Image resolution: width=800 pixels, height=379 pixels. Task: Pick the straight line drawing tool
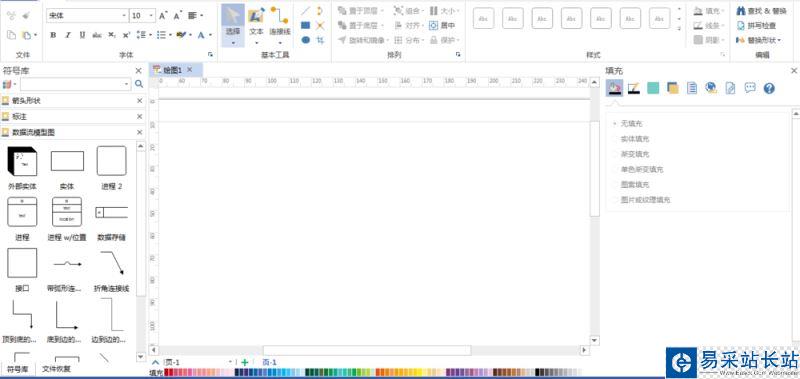[305, 11]
